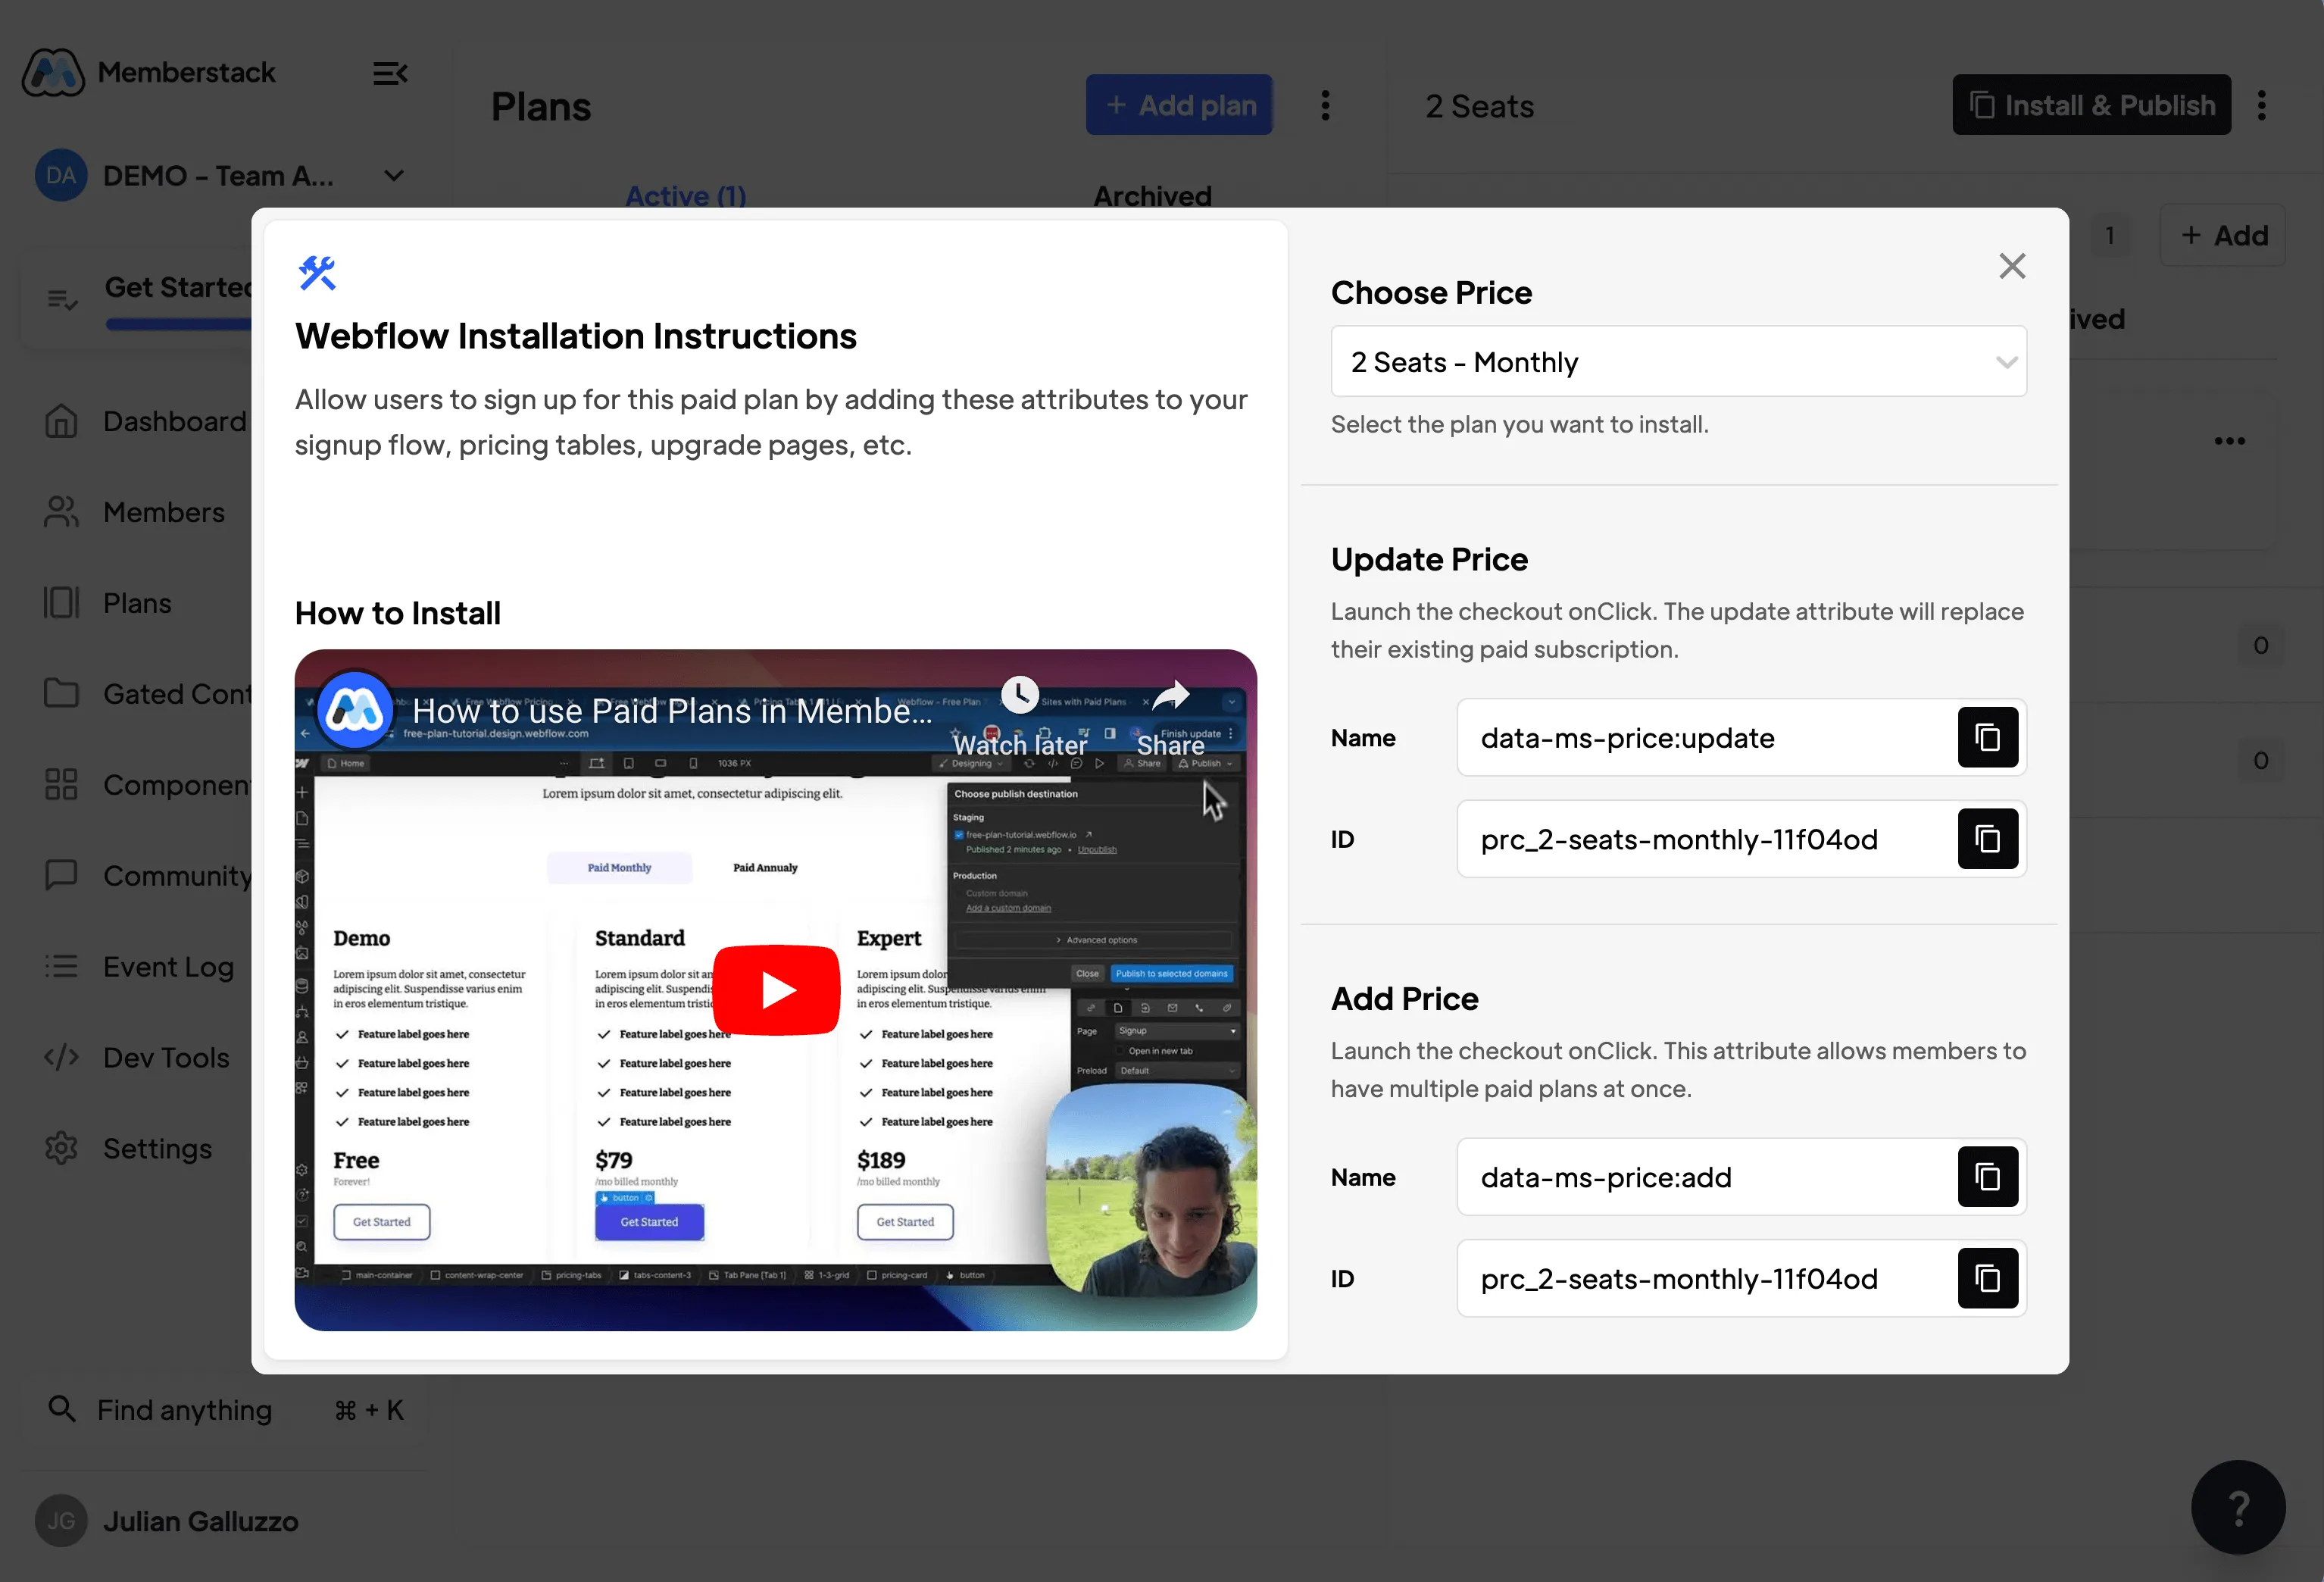Switch to the Active (1) tab
This screenshot has height=1582, width=2324.
(686, 195)
